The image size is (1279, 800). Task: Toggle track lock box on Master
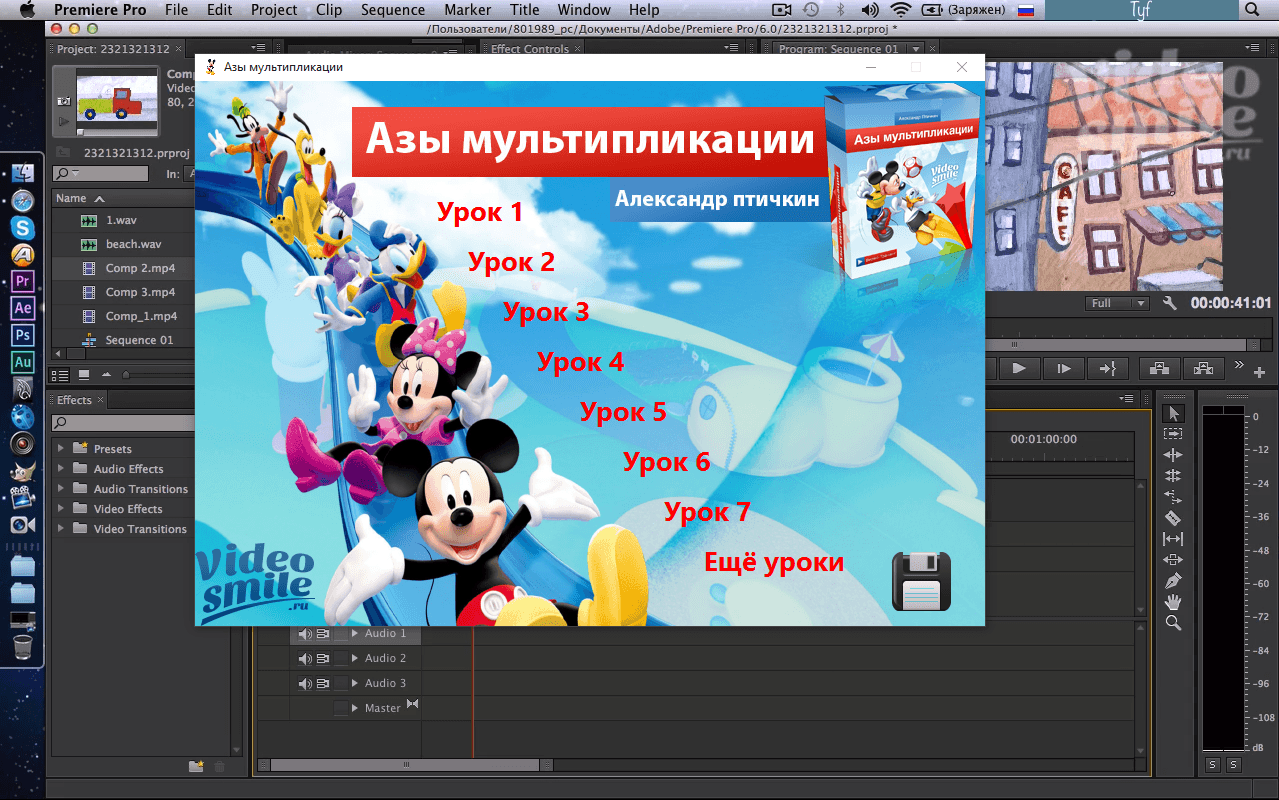(x=341, y=708)
